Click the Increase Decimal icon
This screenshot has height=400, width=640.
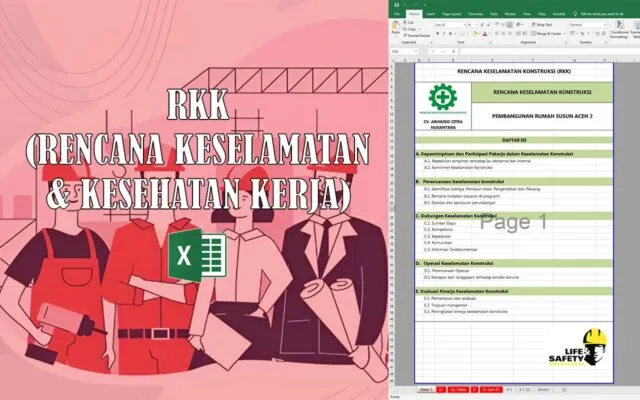597,33
